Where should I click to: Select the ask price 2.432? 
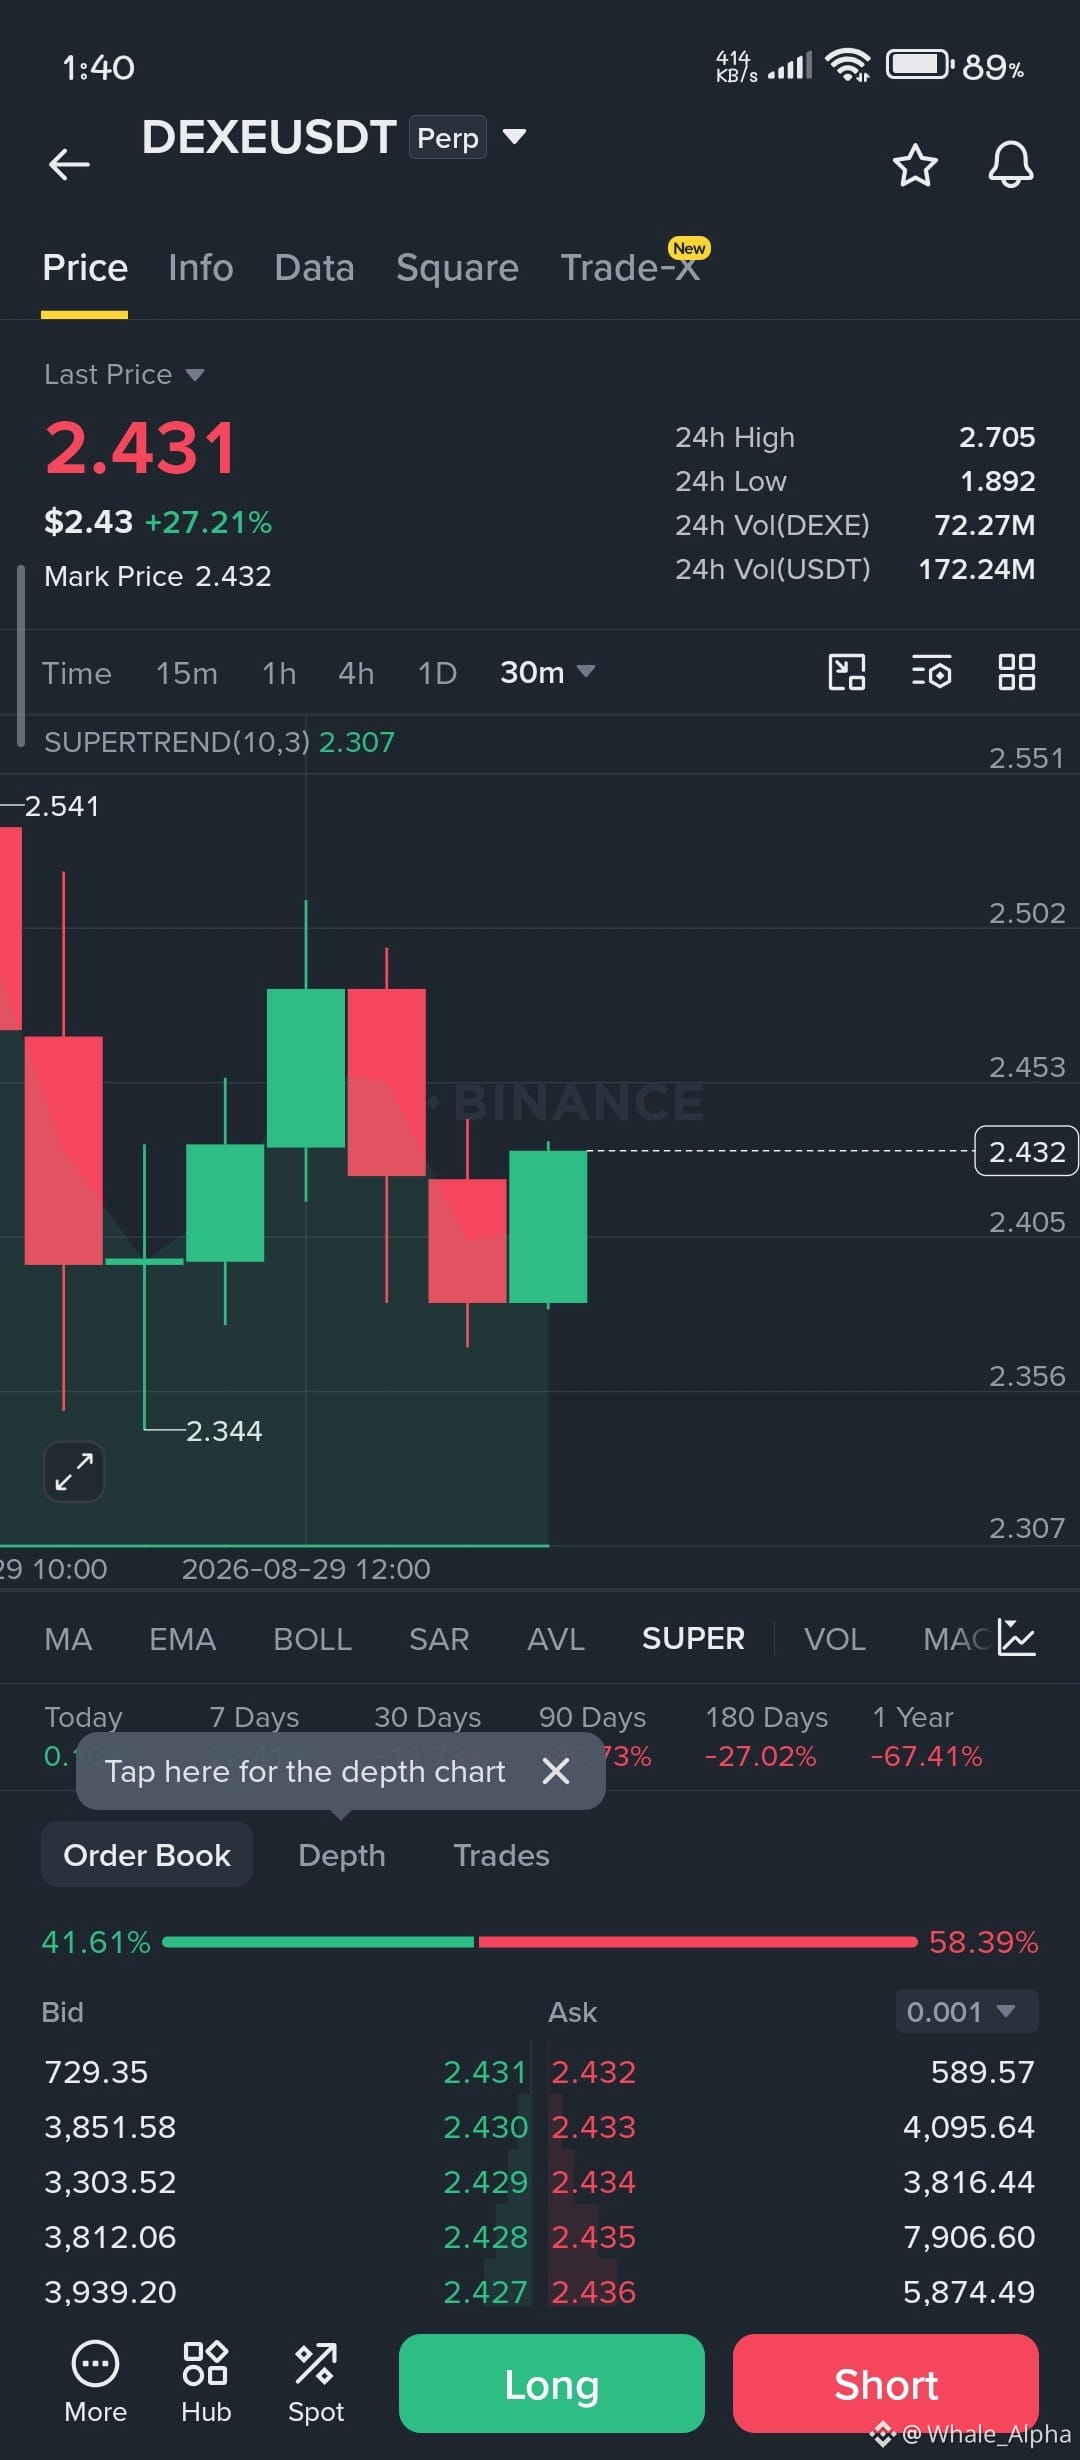tap(594, 2072)
